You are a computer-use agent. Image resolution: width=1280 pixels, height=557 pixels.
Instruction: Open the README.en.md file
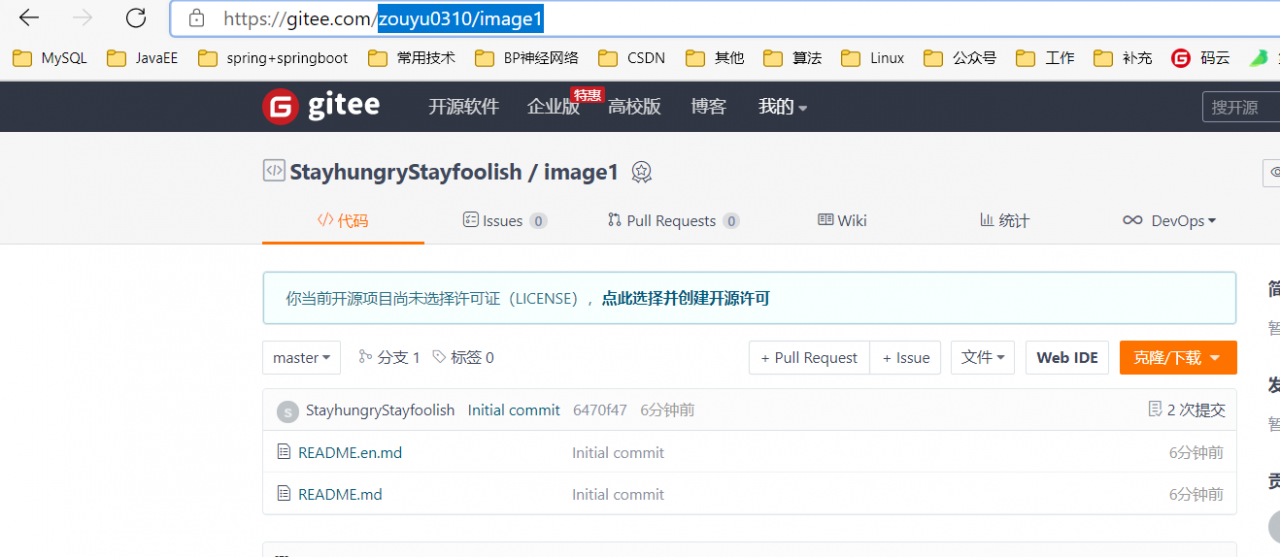pos(350,453)
